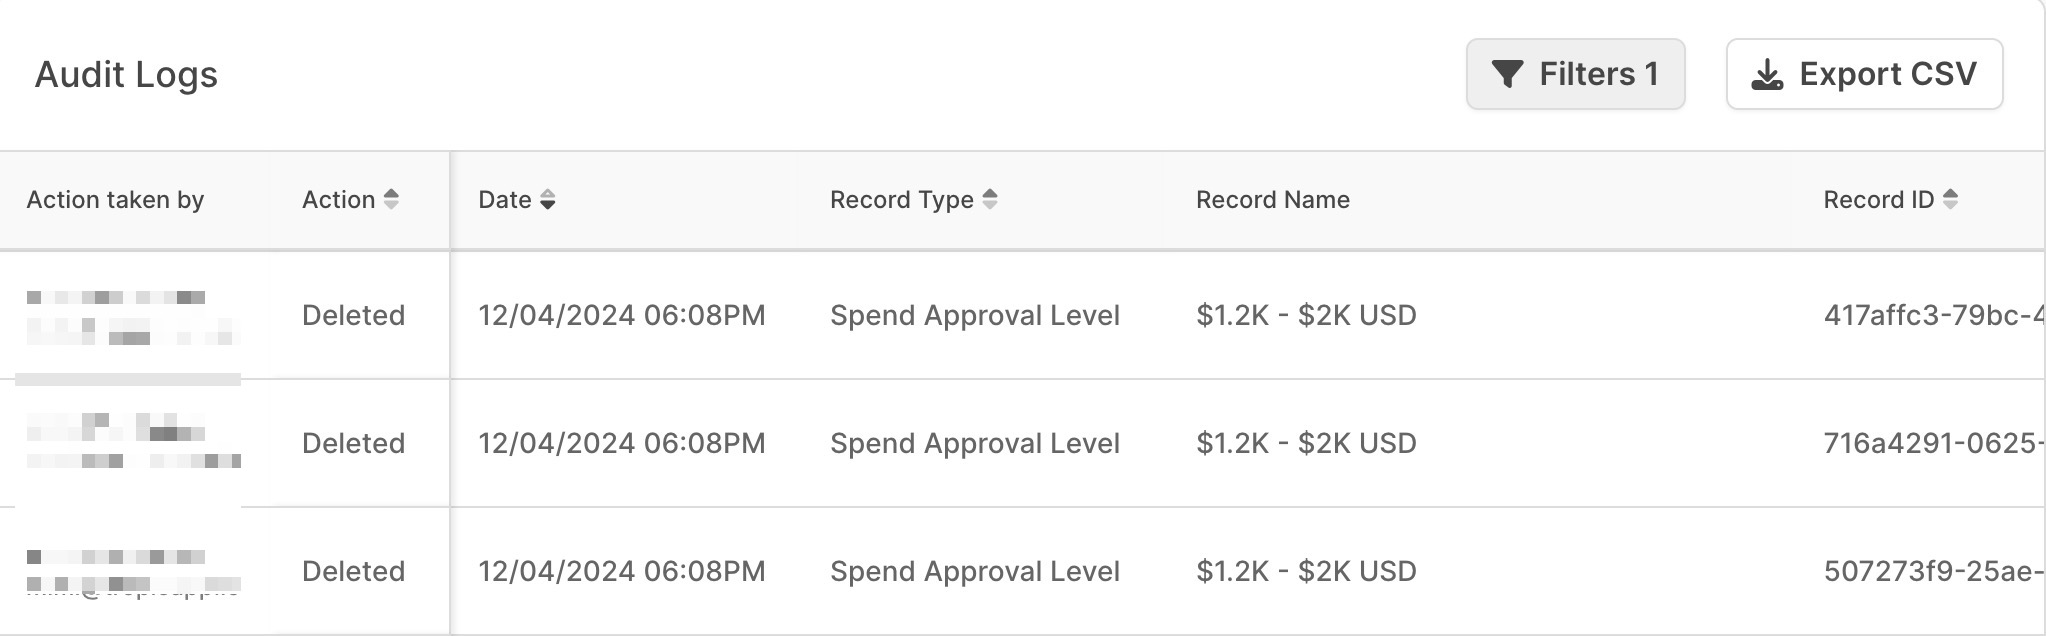2046x636 pixels.
Task: Select the third row's Deleted action
Action: coord(353,571)
